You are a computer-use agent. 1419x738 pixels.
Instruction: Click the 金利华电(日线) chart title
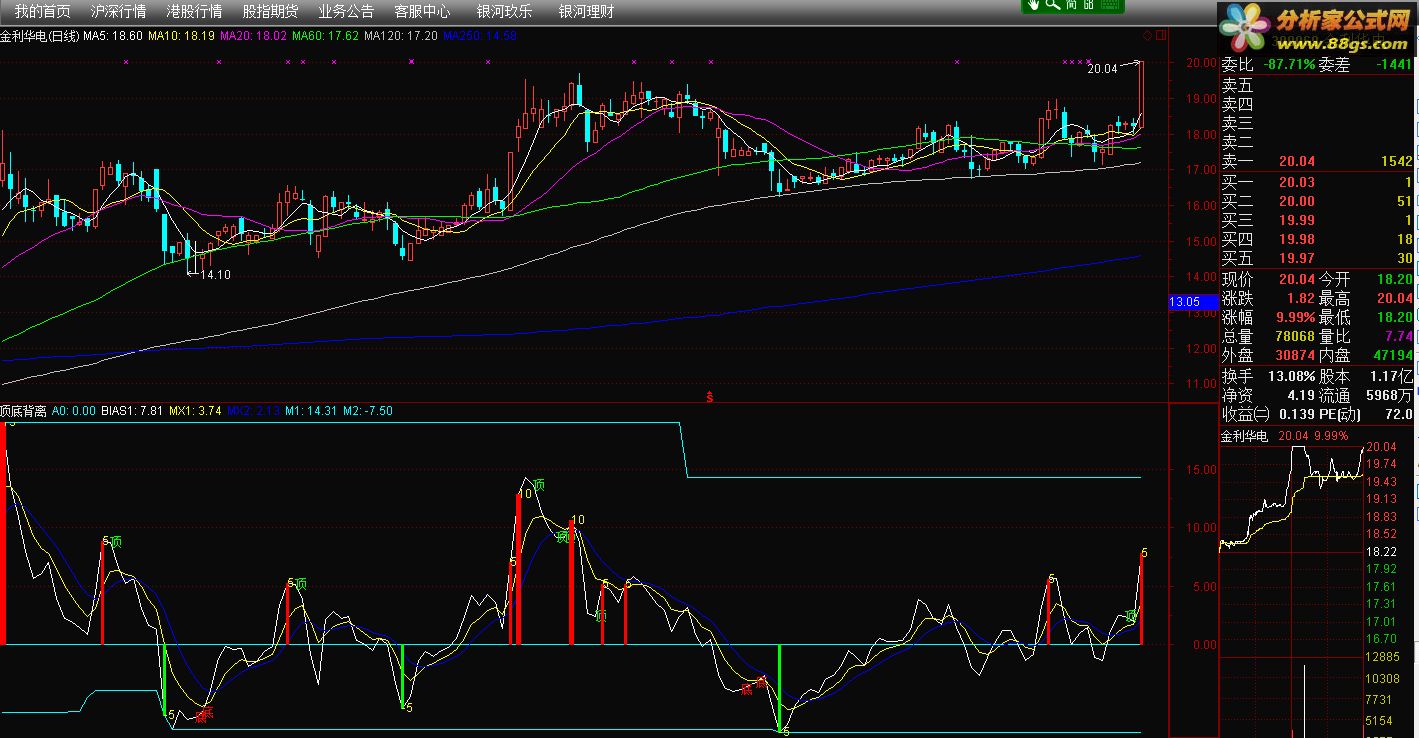(x=40, y=36)
